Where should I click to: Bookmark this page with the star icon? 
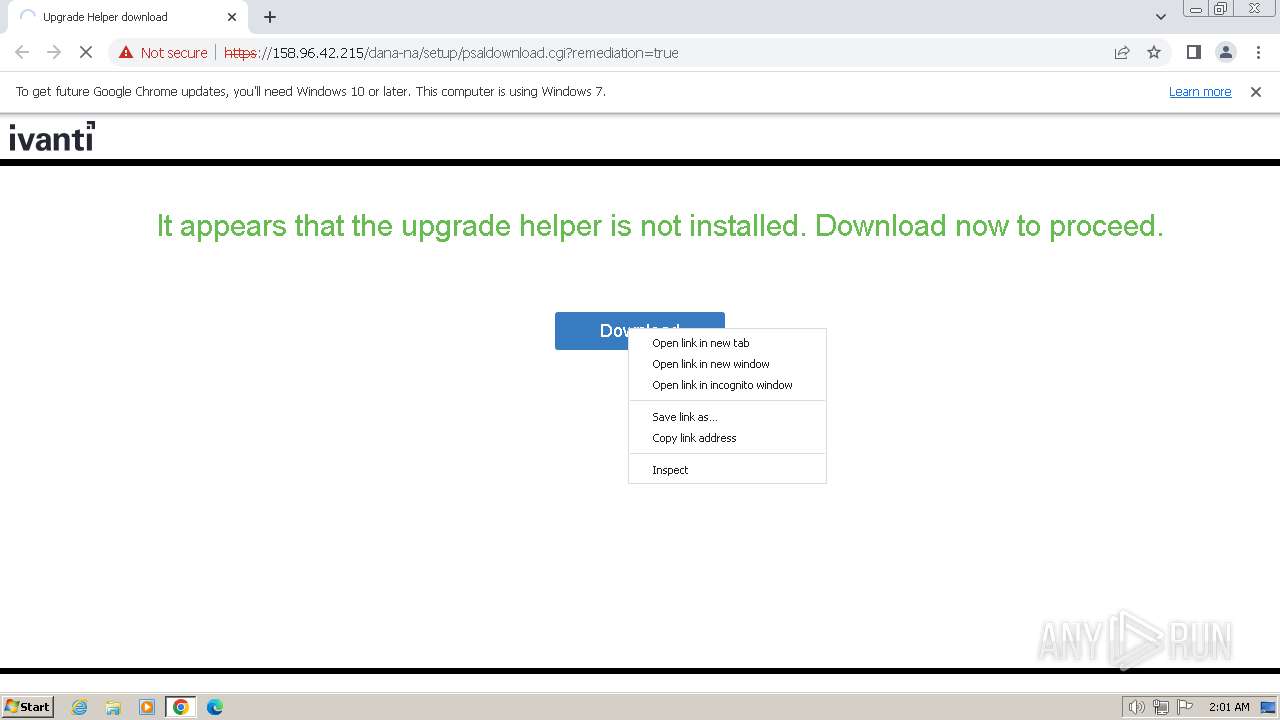coord(1154,52)
